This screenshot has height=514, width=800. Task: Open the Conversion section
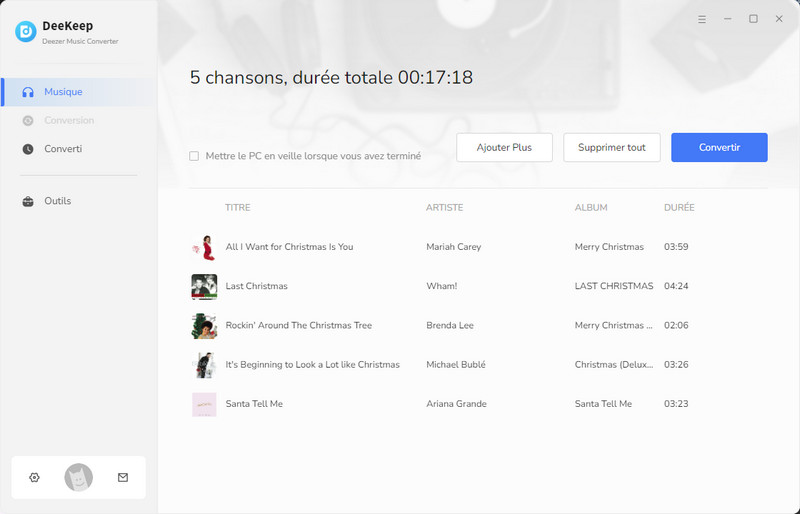point(79,120)
